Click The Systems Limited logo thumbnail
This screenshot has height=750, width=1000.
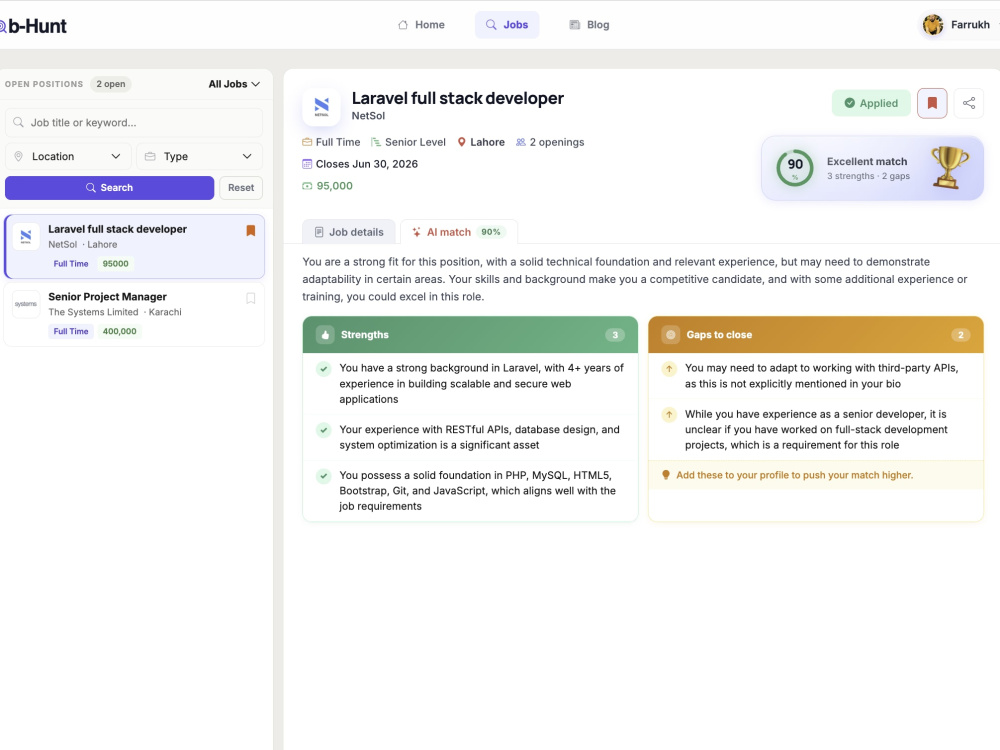pyautogui.click(x=26, y=304)
